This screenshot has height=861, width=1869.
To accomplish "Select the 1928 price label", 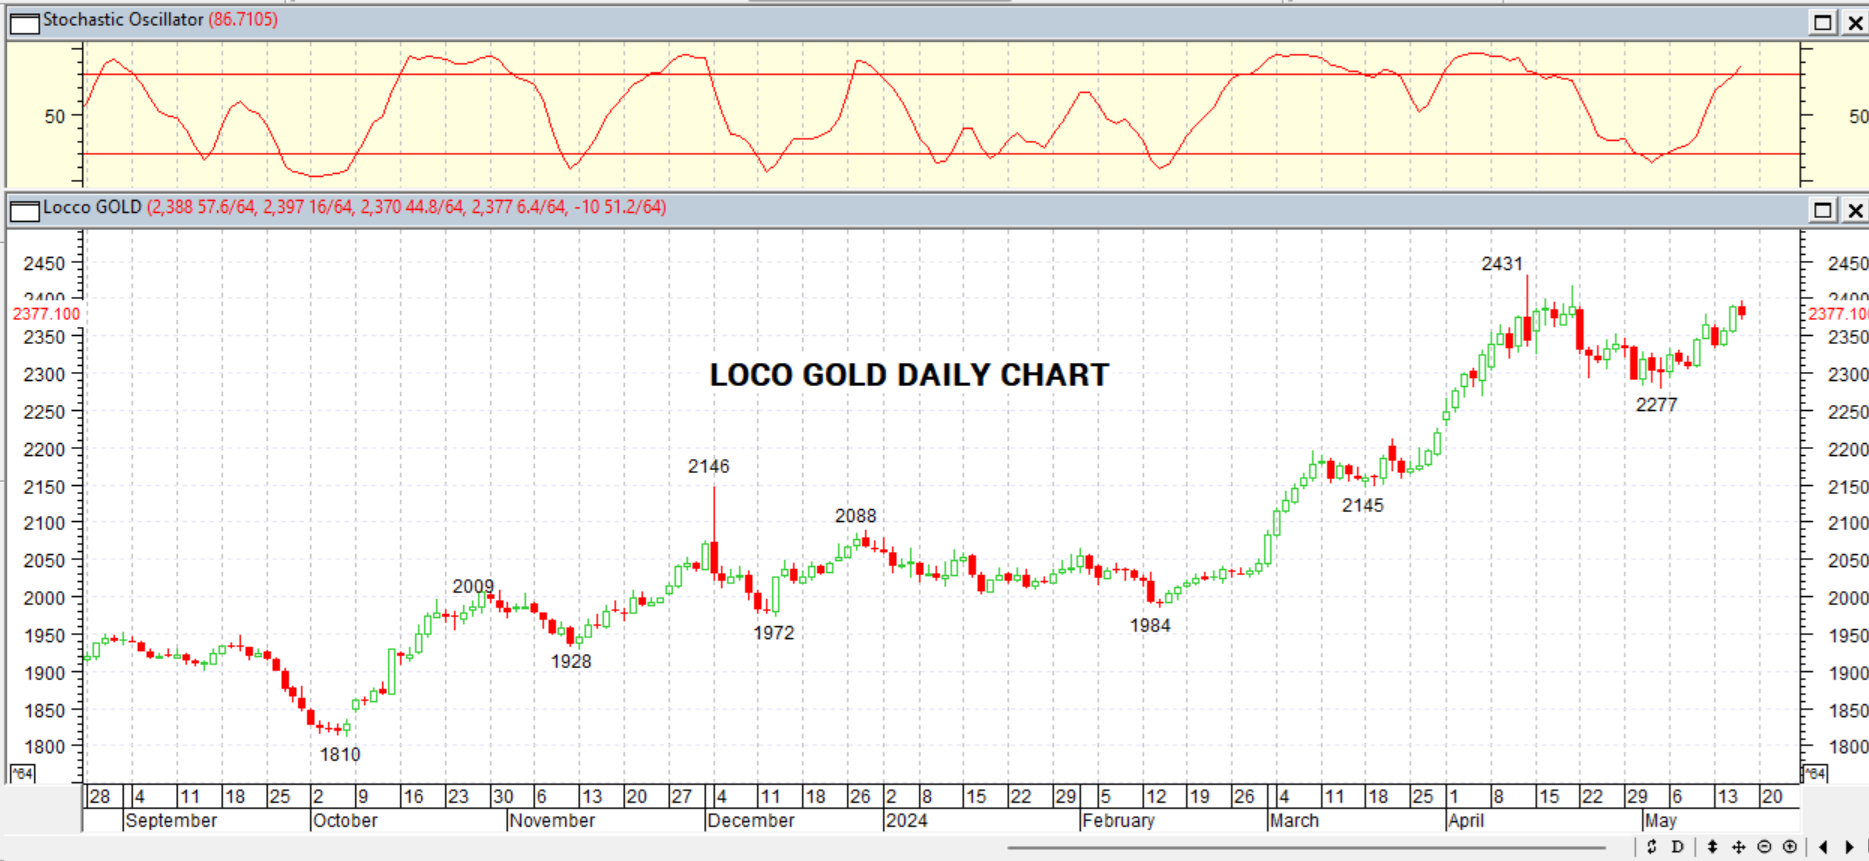I will coord(571,662).
